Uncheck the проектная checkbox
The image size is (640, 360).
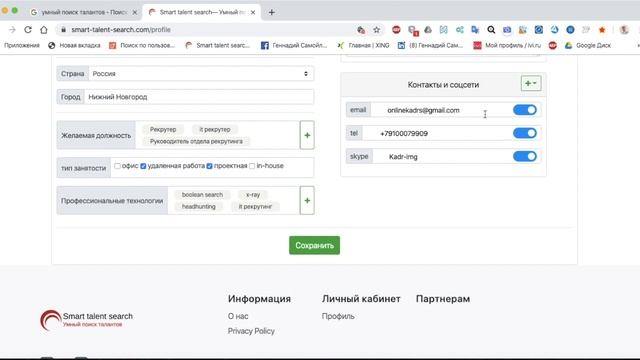coord(209,166)
